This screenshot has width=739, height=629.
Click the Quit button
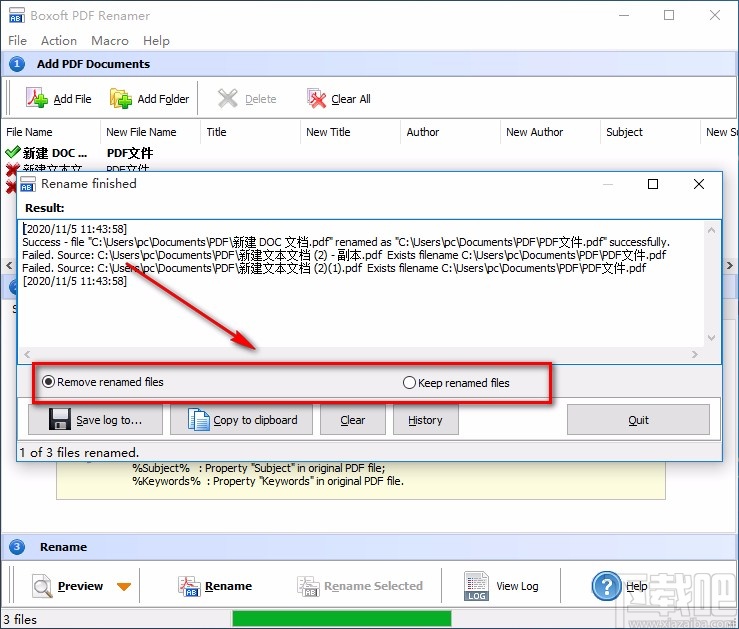tap(638, 419)
